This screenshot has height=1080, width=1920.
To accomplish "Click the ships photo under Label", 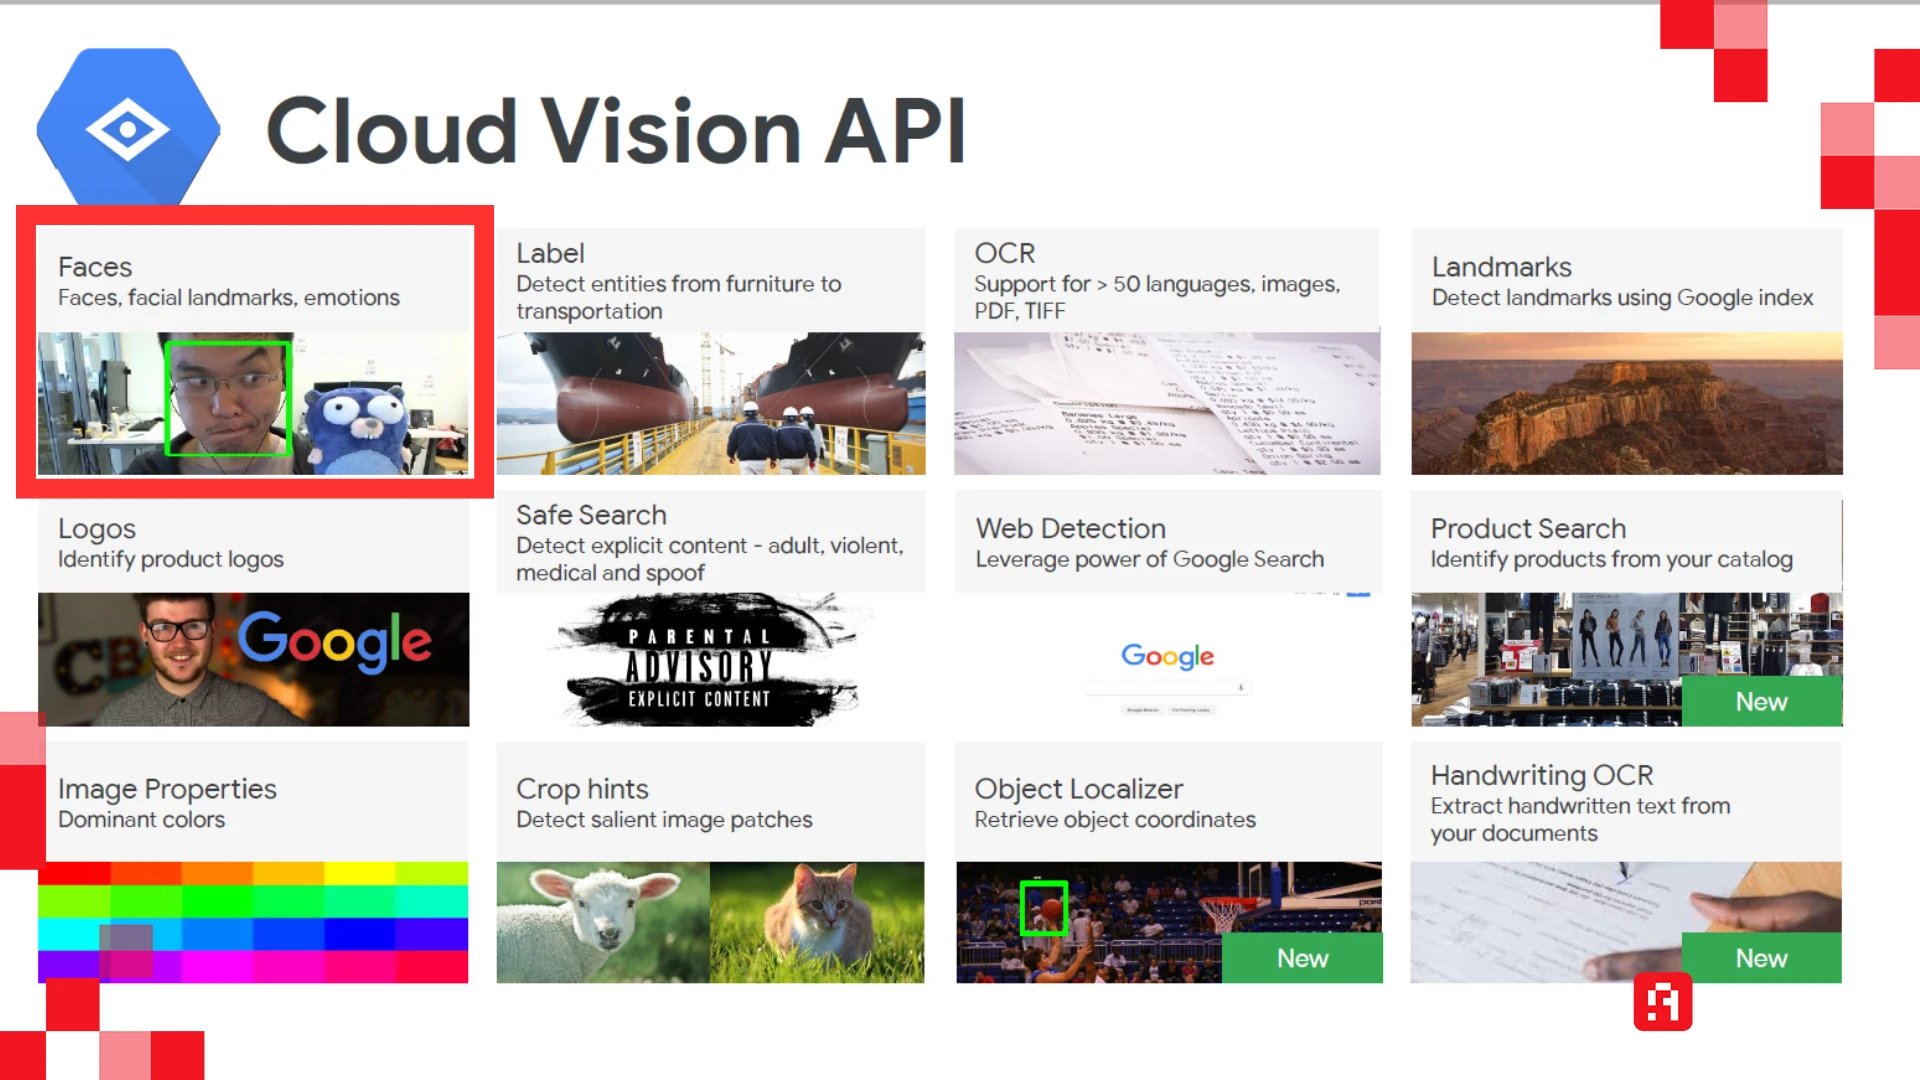I will (x=711, y=404).
